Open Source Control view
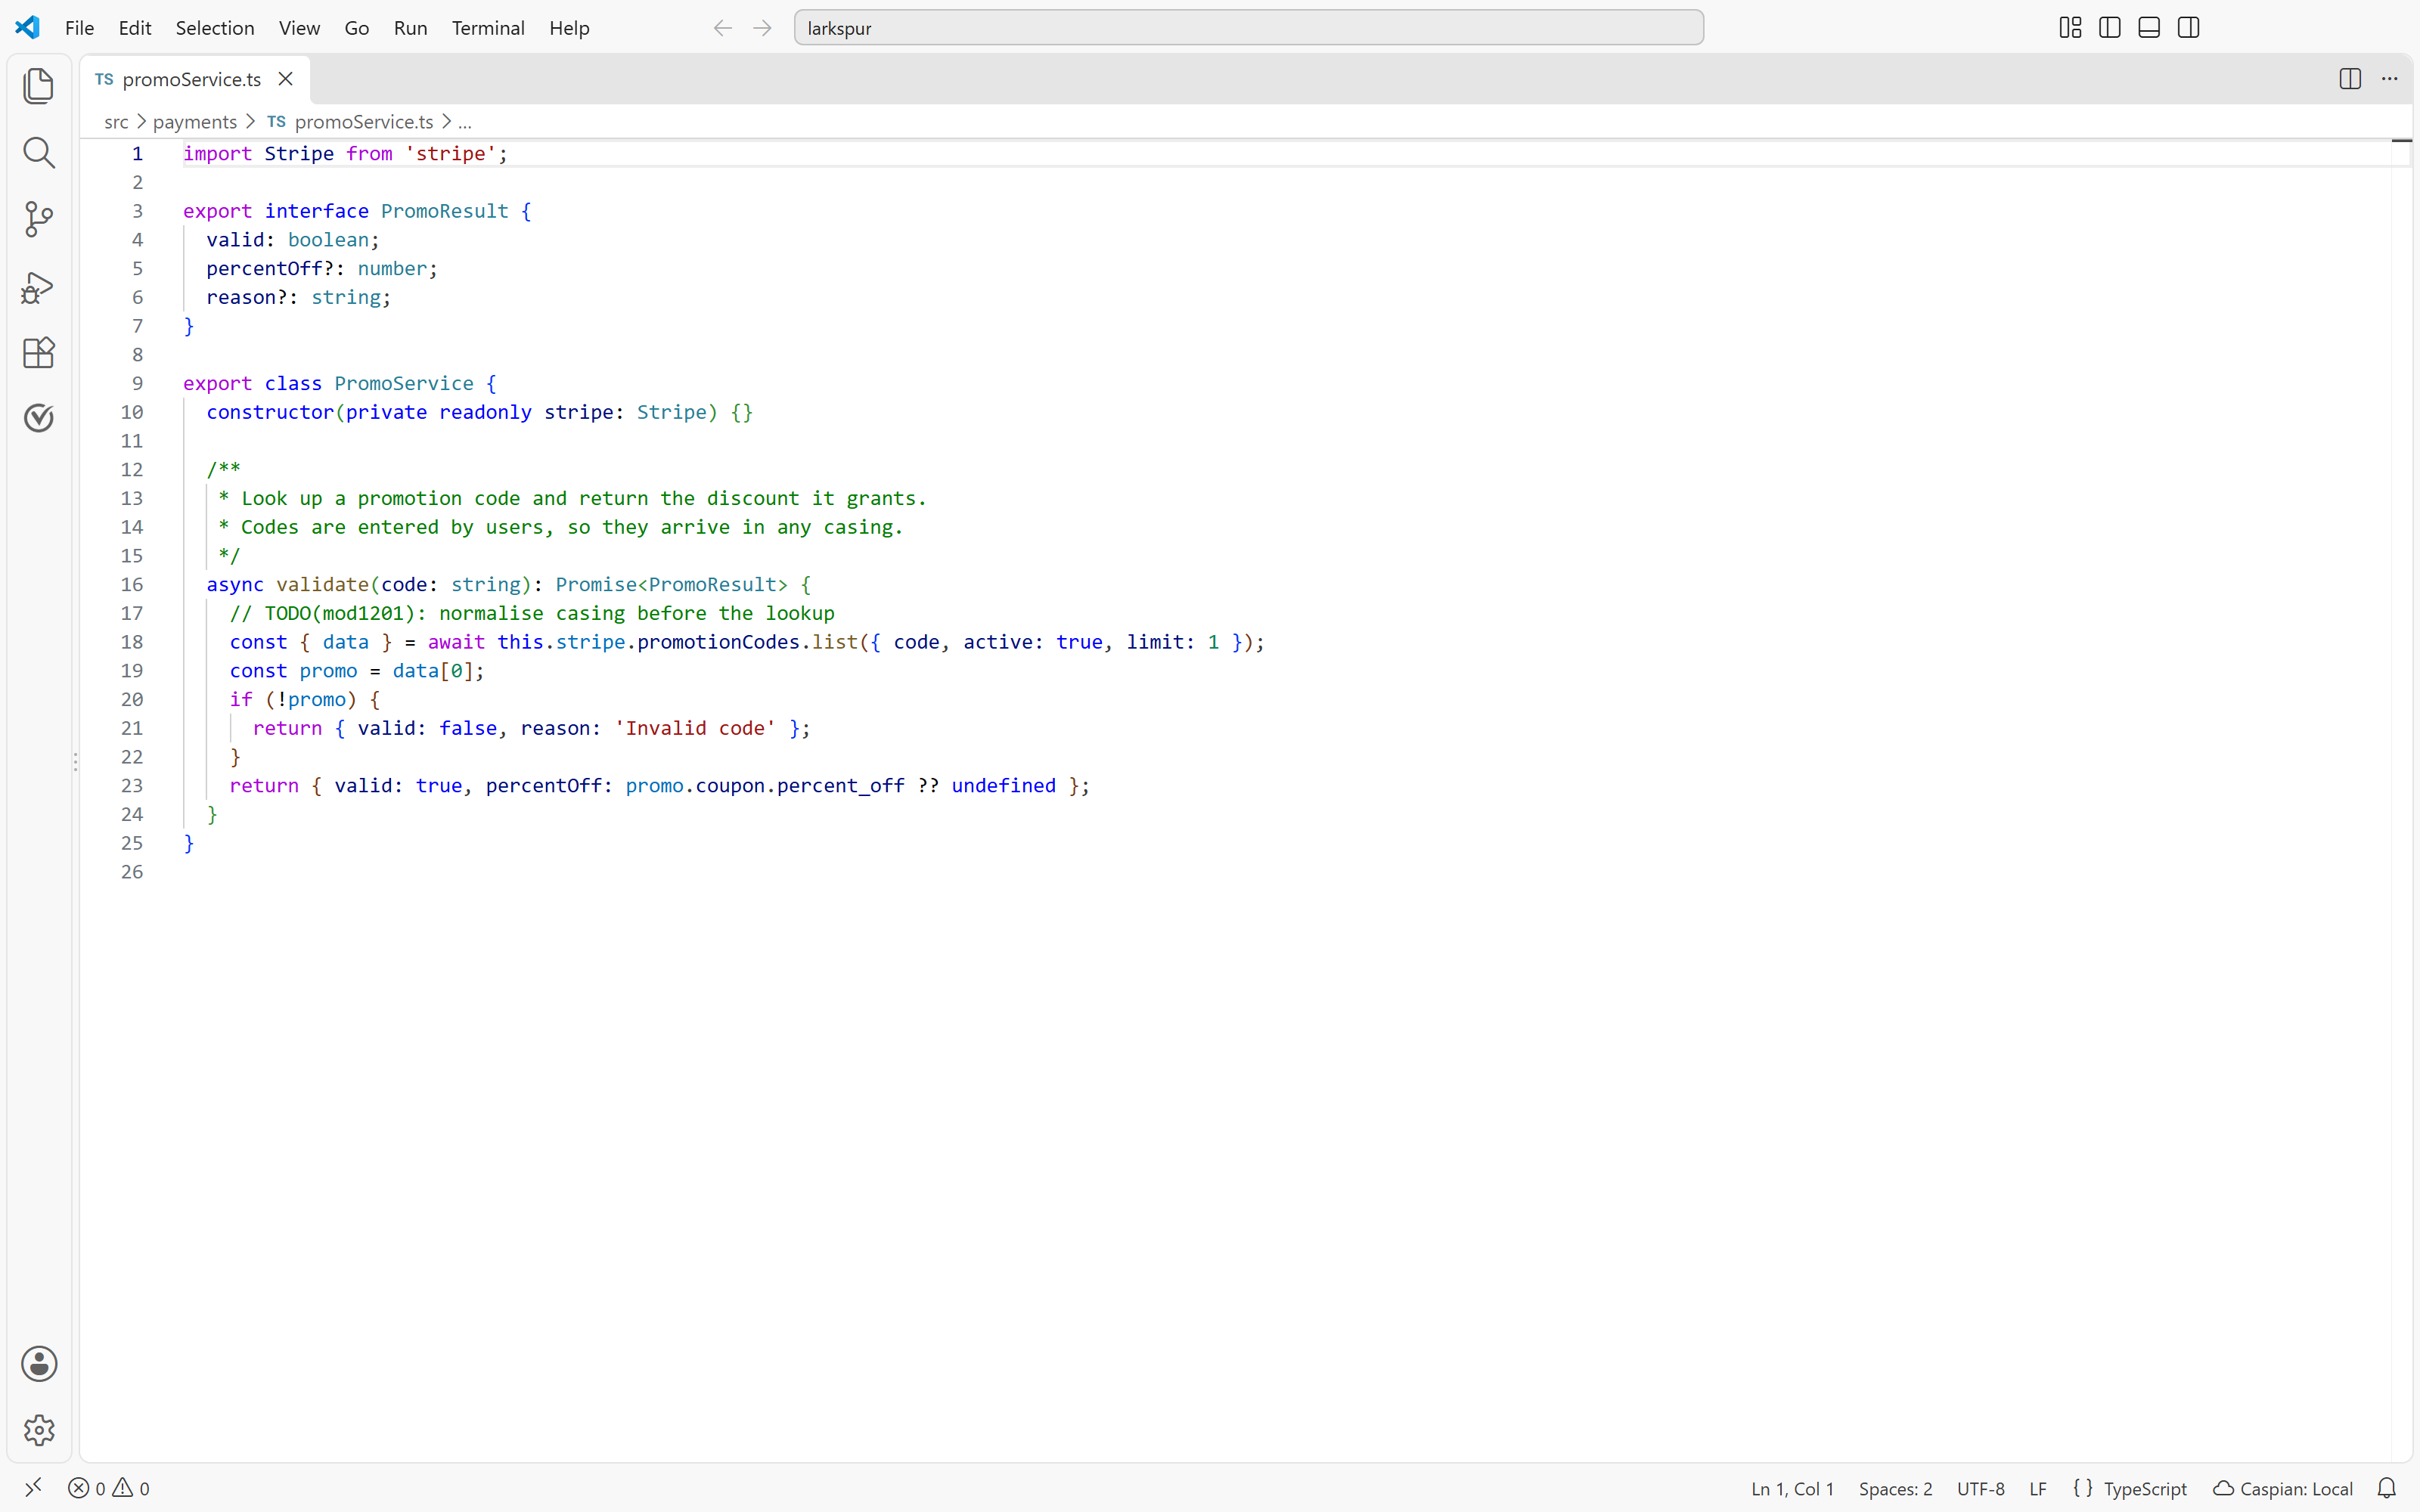Viewport: 2420px width, 1512px height. (38, 219)
